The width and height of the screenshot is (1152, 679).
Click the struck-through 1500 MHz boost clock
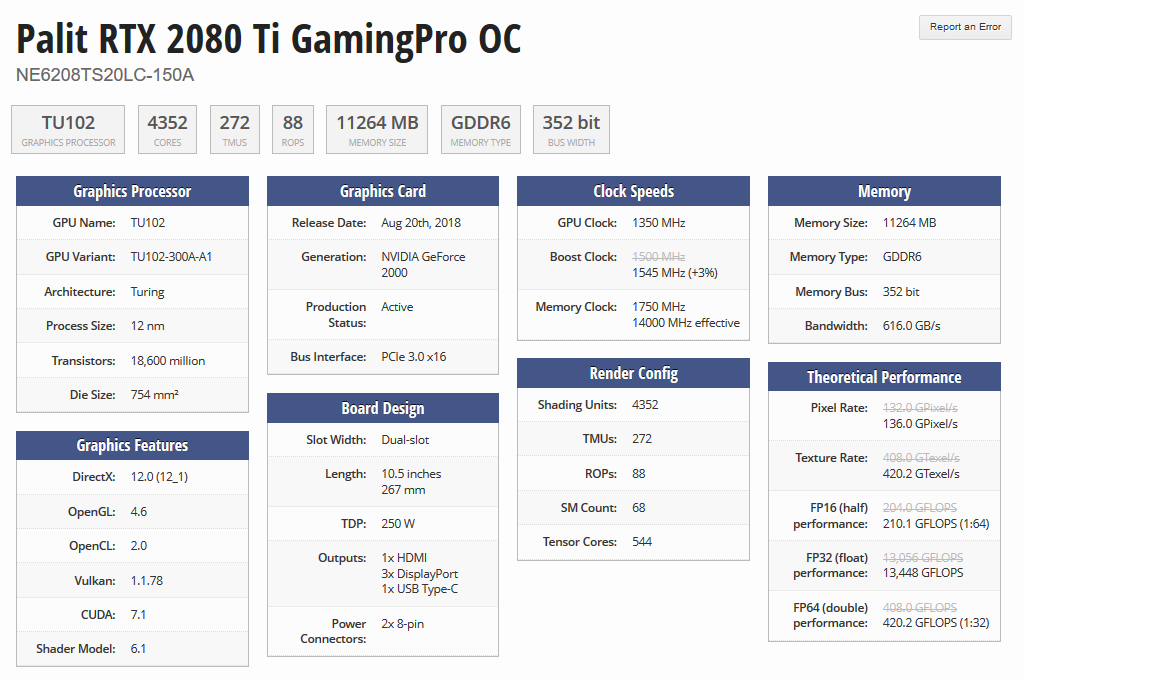[x=658, y=256]
